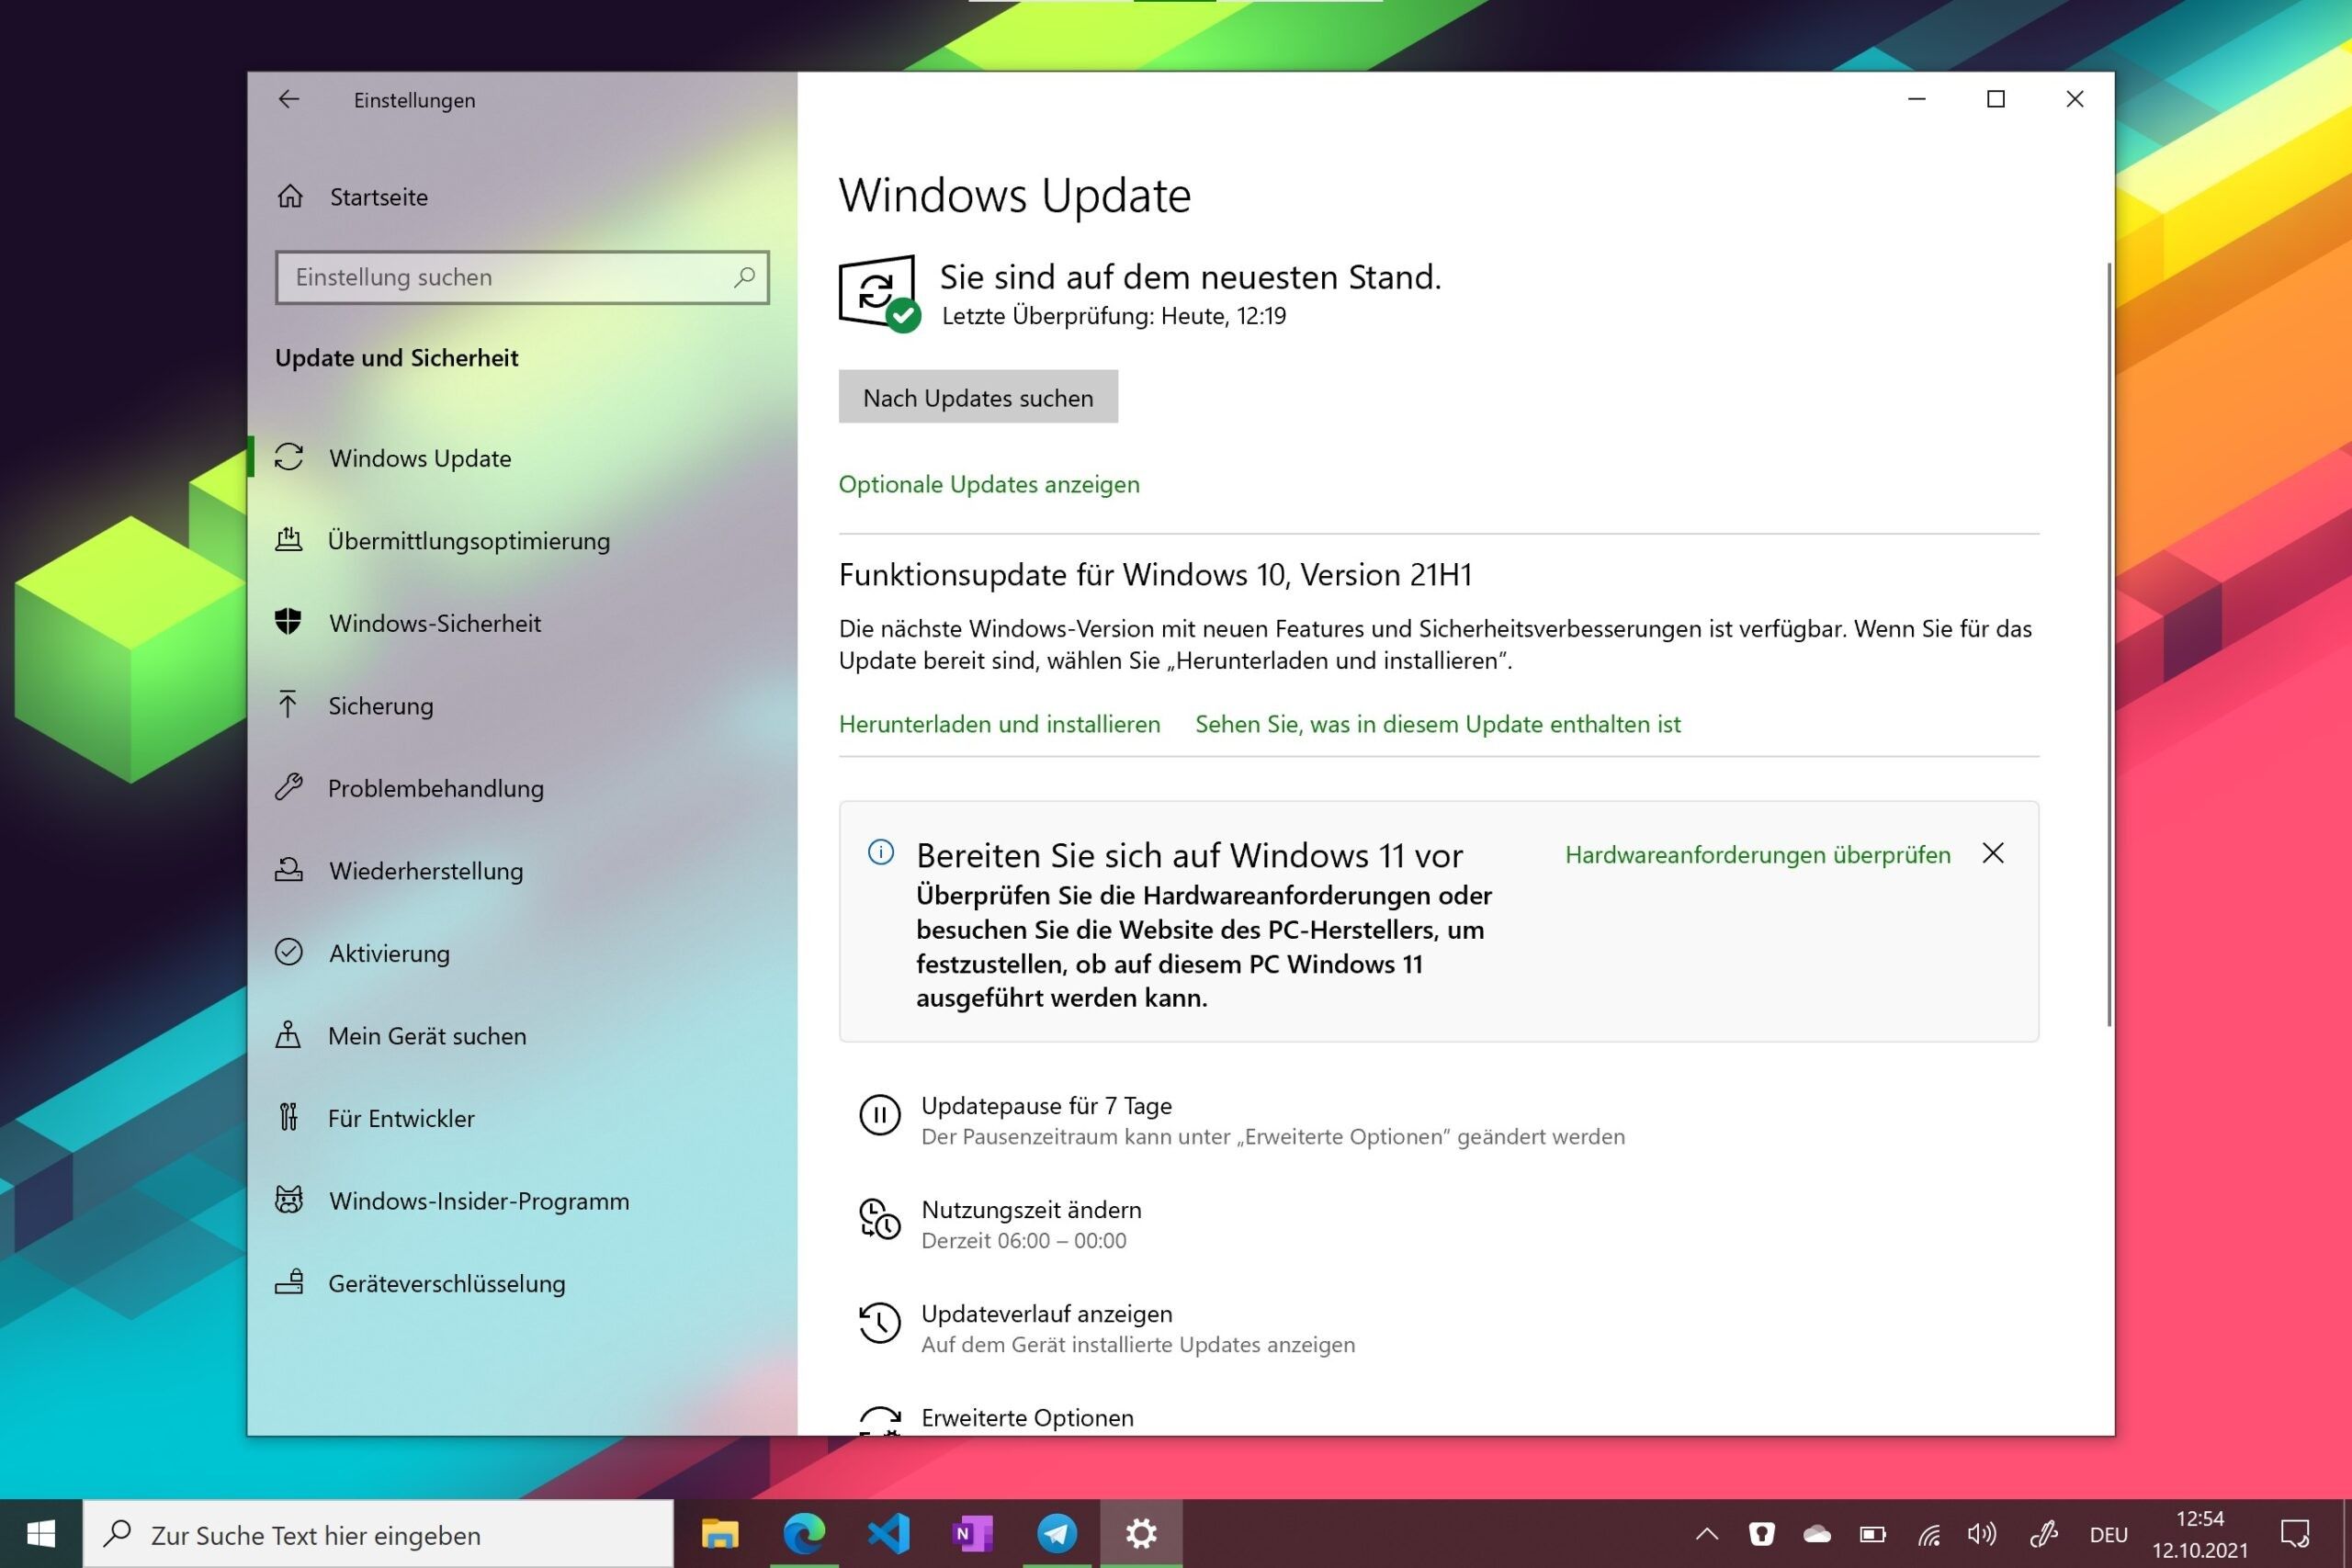The image size is (2352, 1568).
Task: Click Herunterladen und installieren link
Action: [x=999, y=724]
